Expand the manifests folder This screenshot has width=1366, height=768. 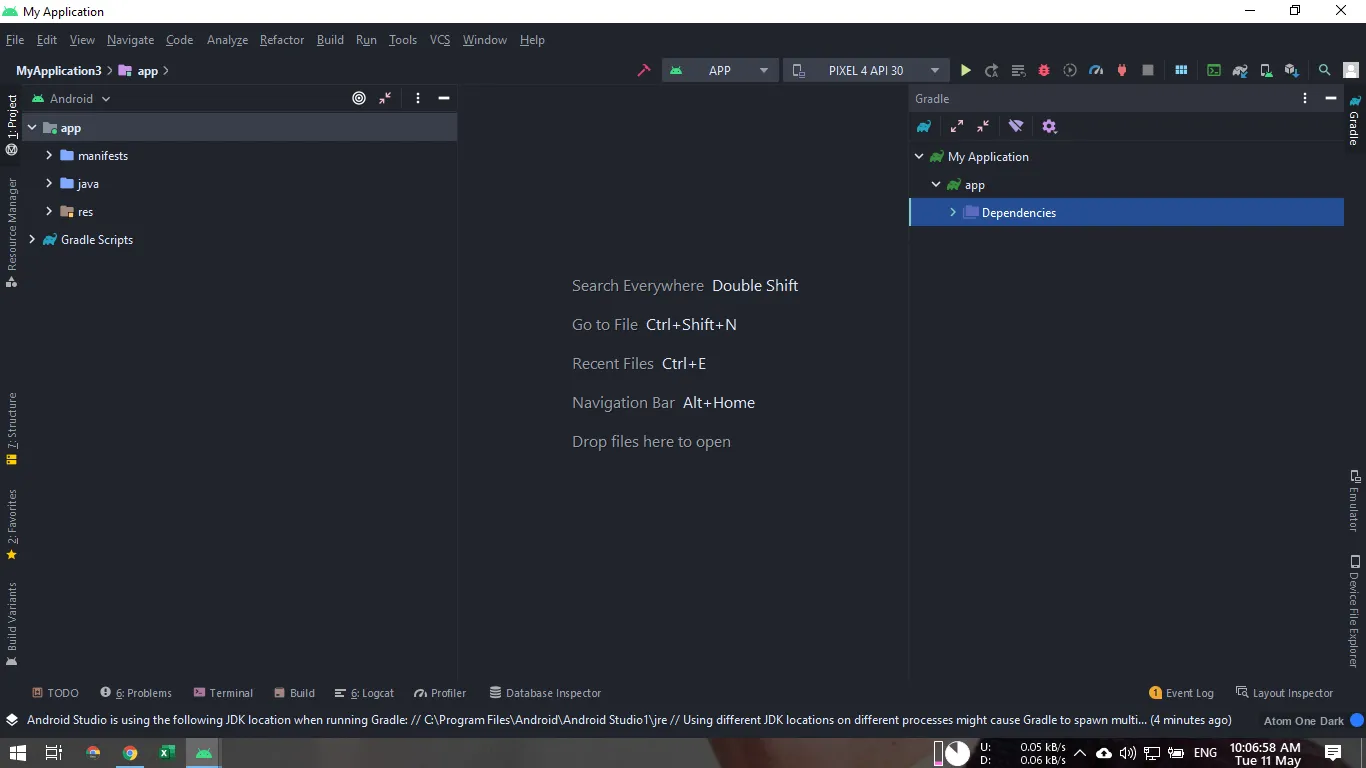coord(49,156)
